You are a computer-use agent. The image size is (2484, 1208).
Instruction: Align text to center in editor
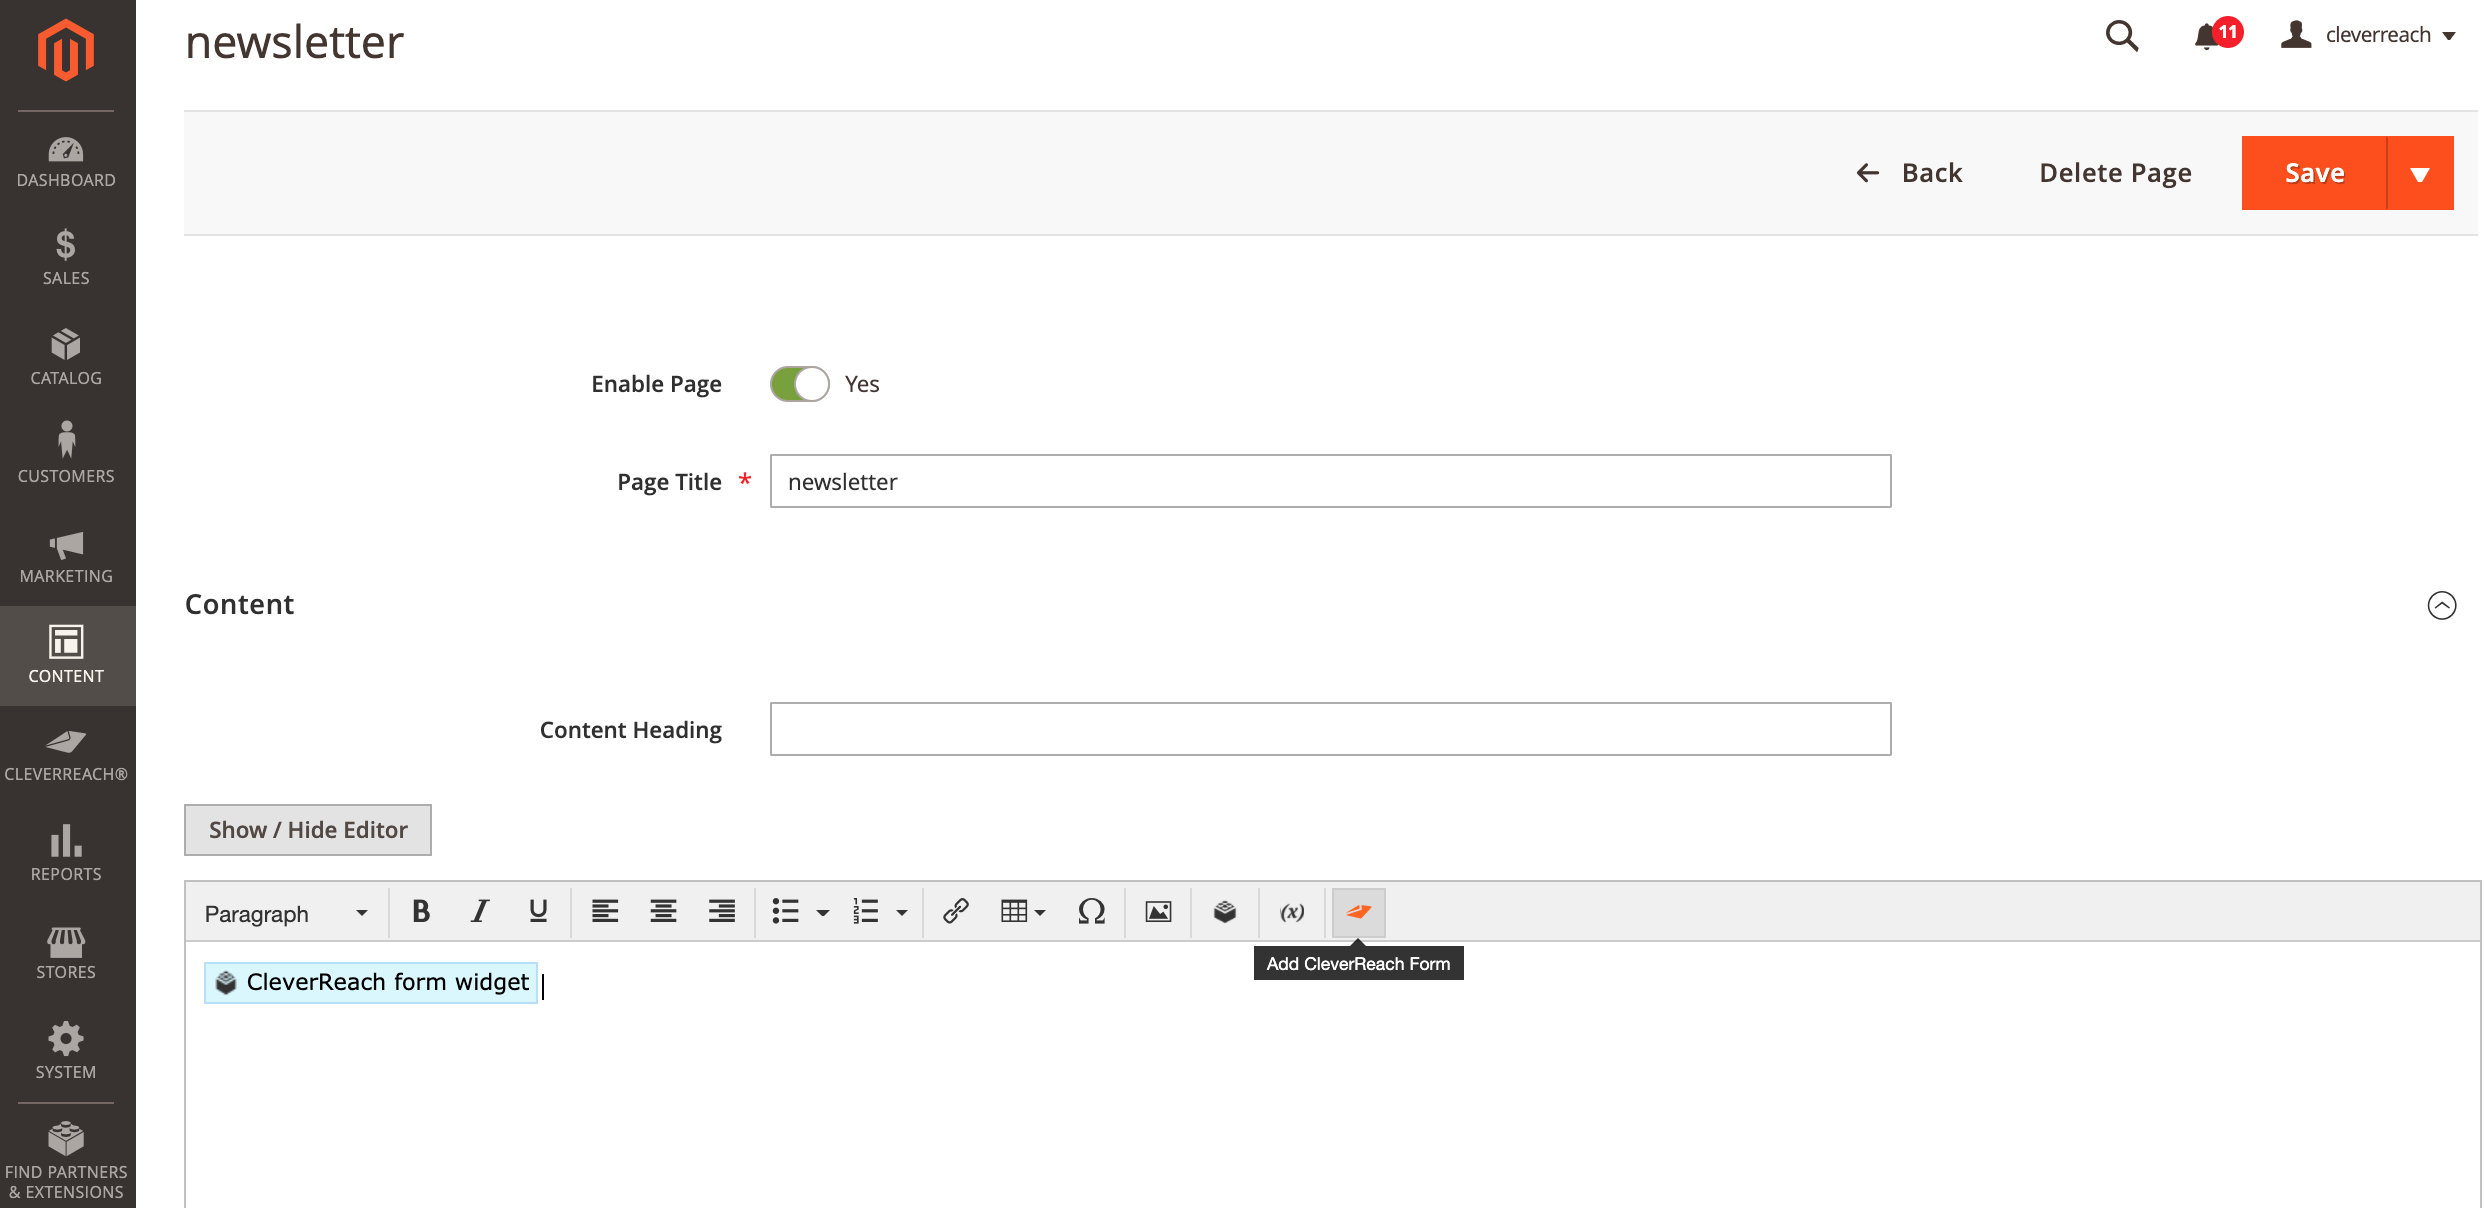click(x=663, y=912)
